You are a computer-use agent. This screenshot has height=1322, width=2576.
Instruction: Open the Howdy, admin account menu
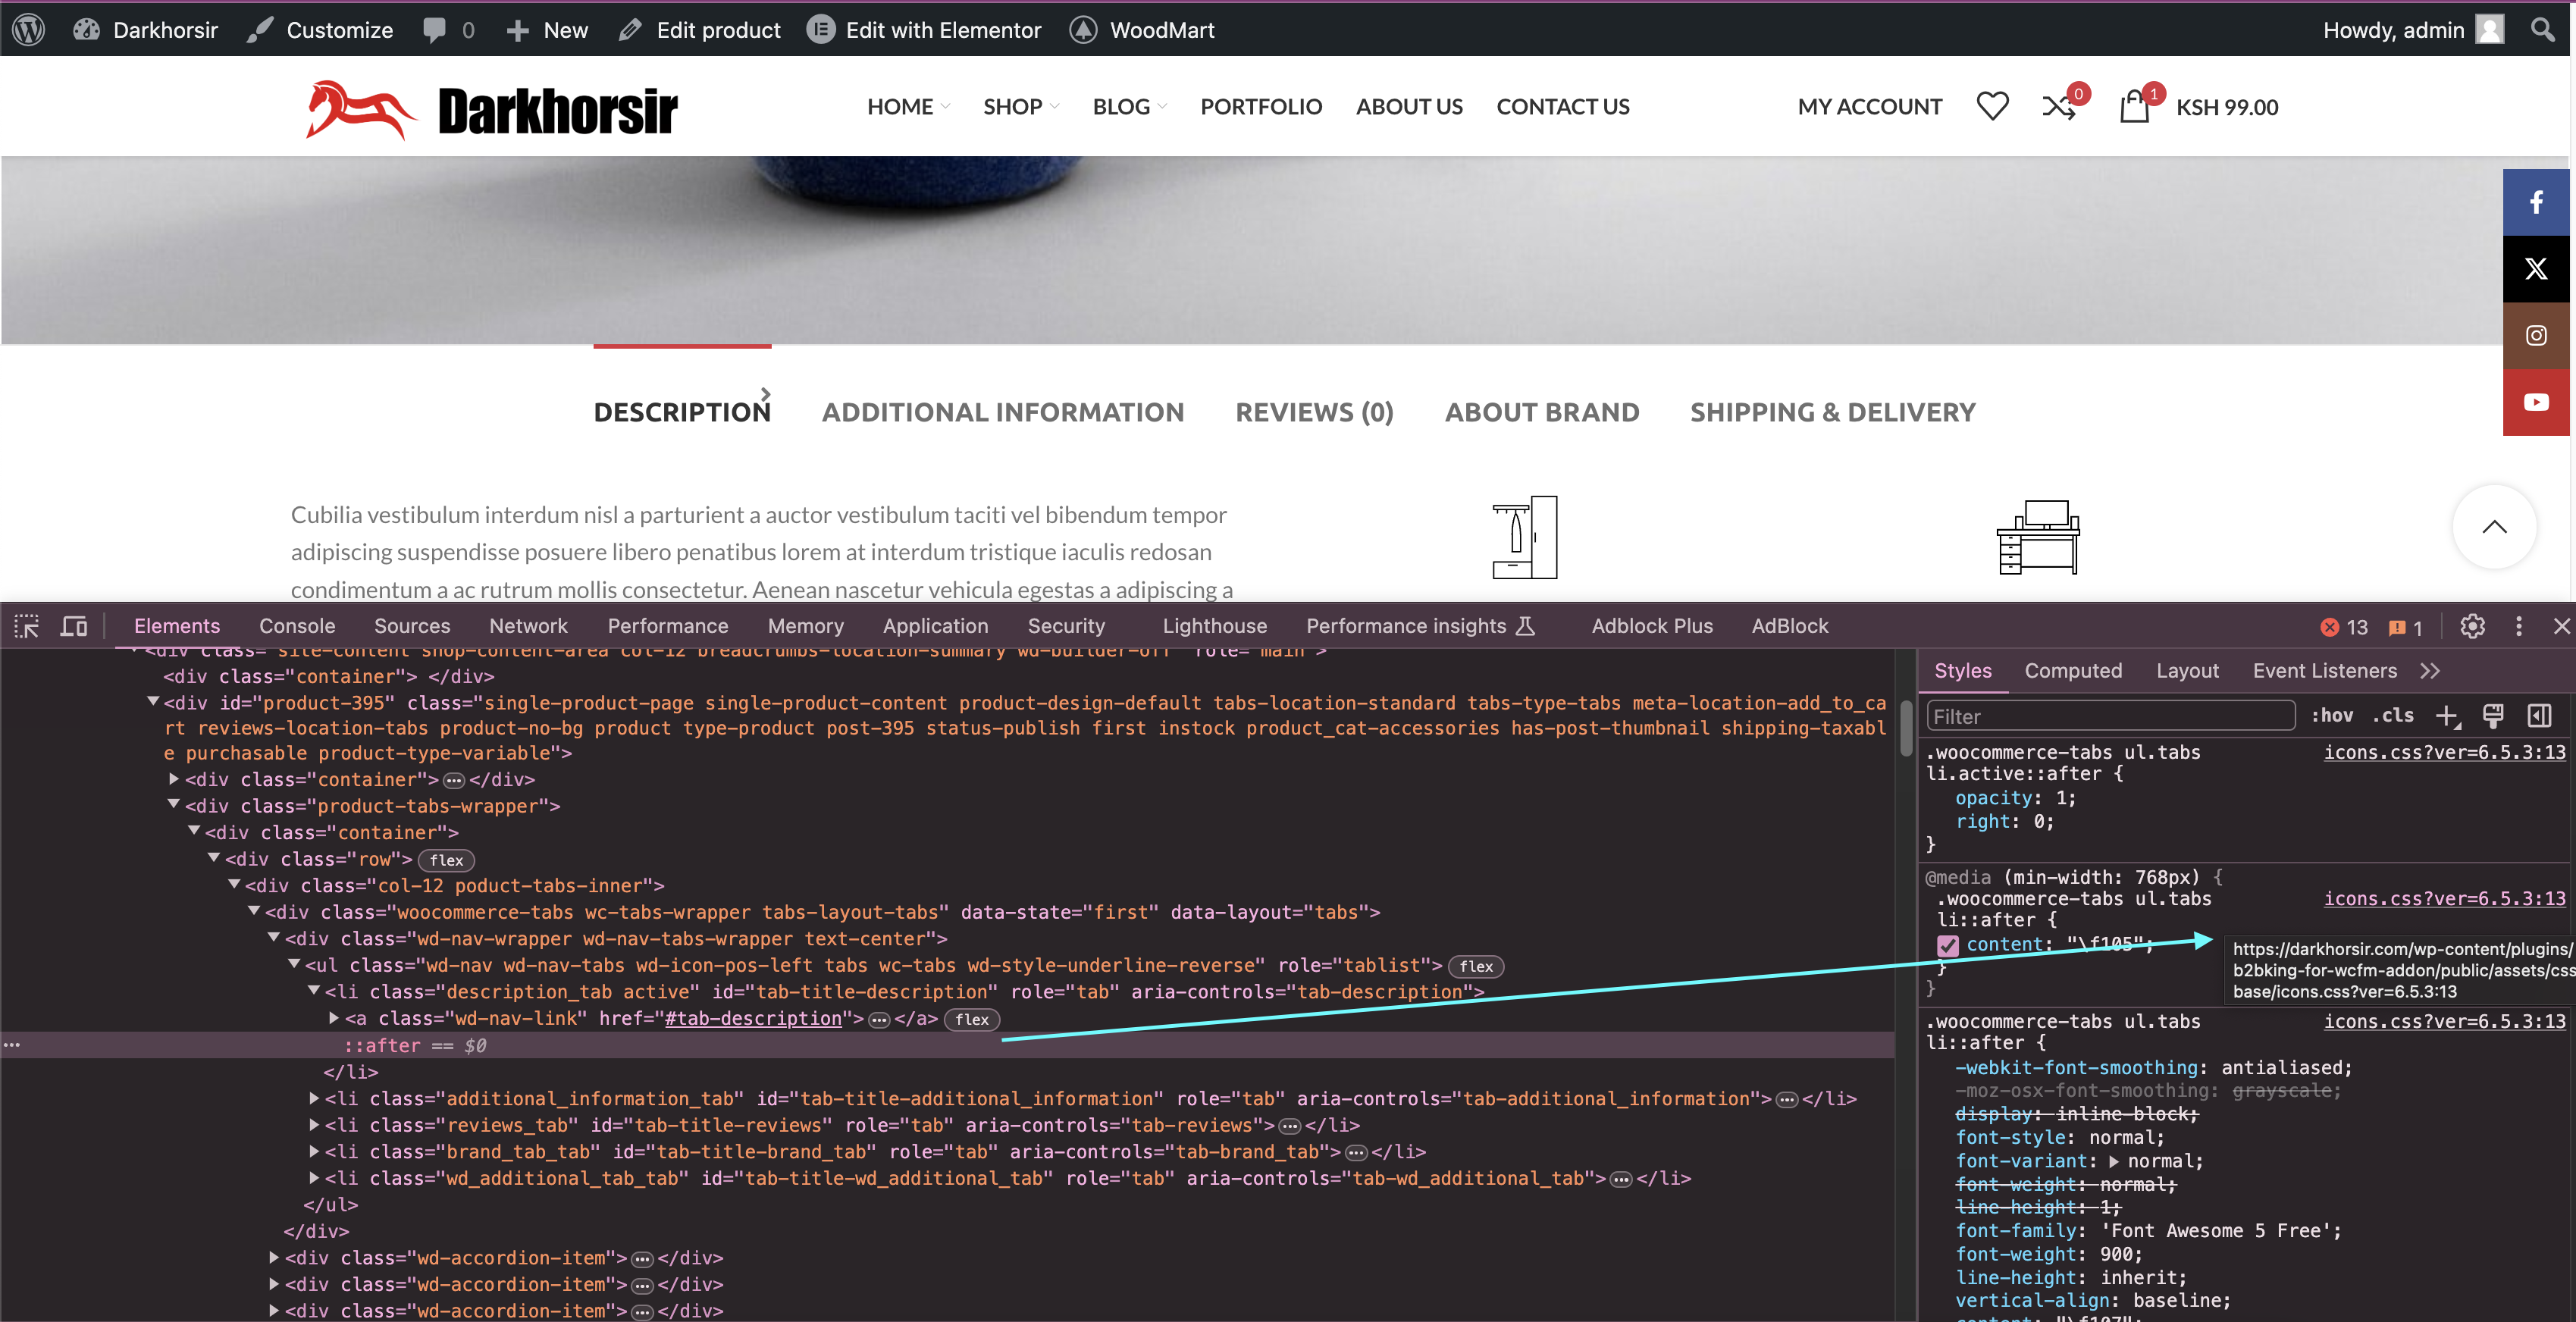pos(2412,29)
